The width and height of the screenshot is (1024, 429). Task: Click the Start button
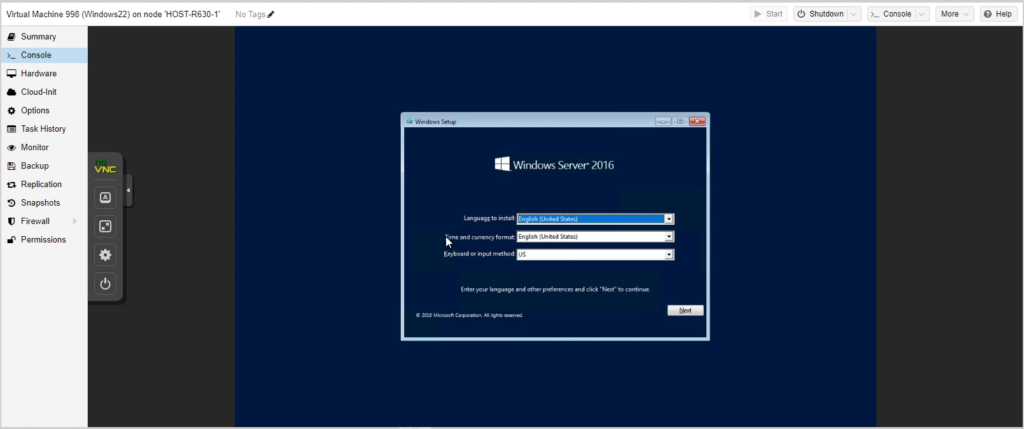pyautogui.click(x=769, y=14)
